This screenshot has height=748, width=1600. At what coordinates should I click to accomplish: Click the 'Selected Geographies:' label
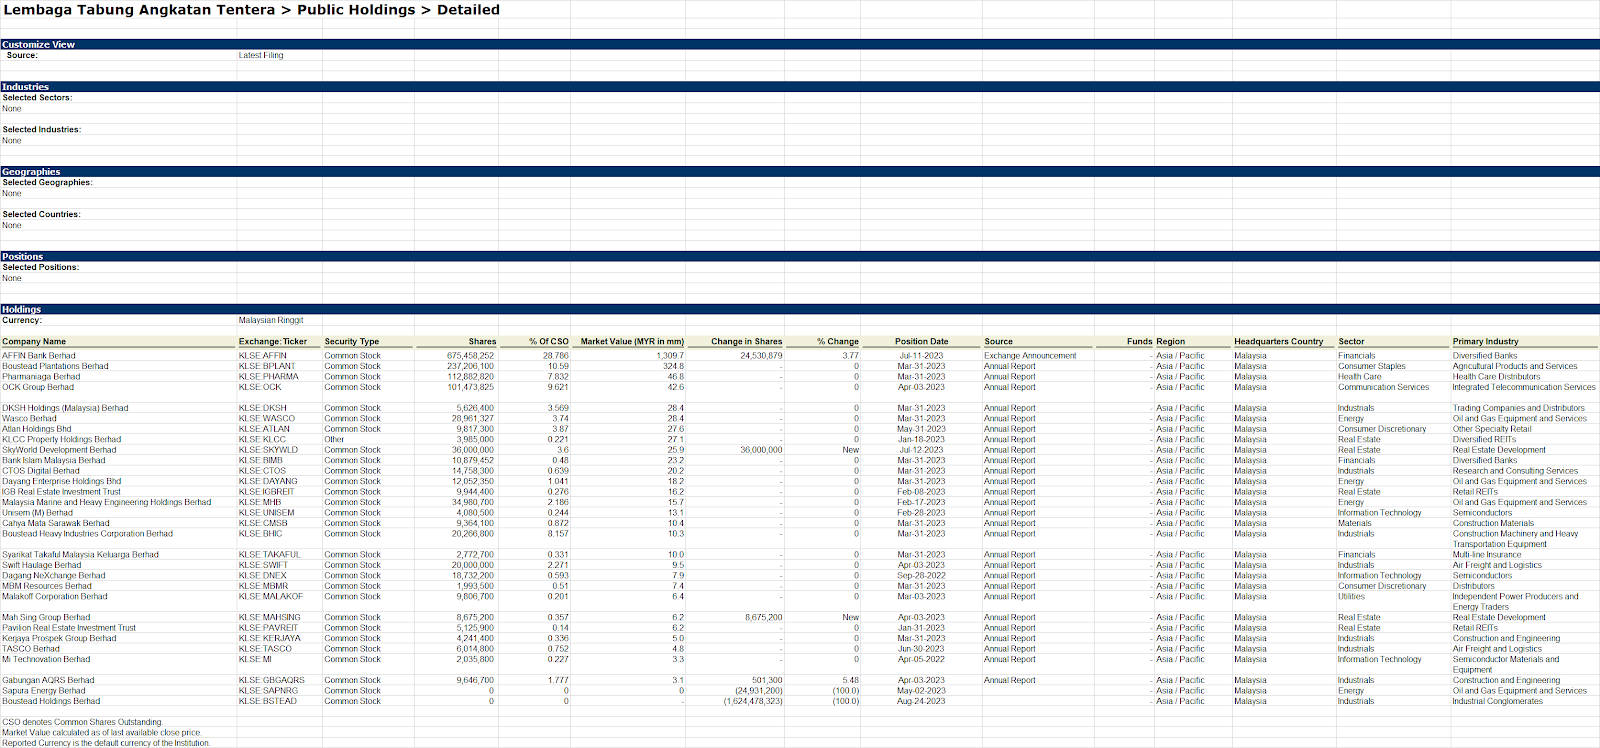click(x=47, y=183)
